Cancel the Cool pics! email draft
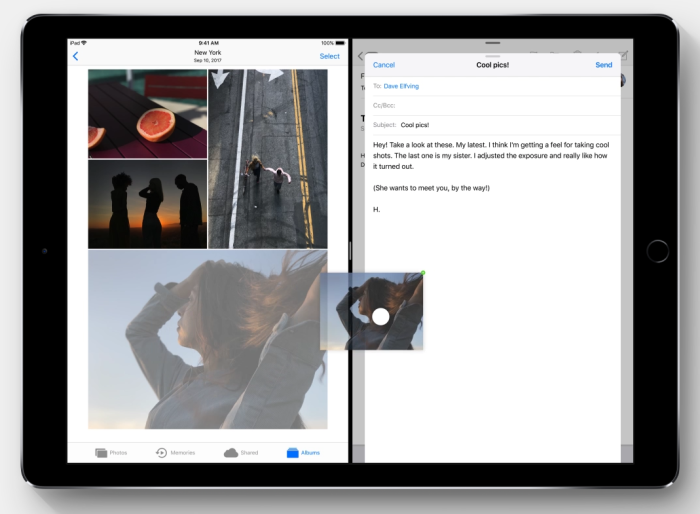Viewport: 700px width, 514px height. (x=384, y=65)
